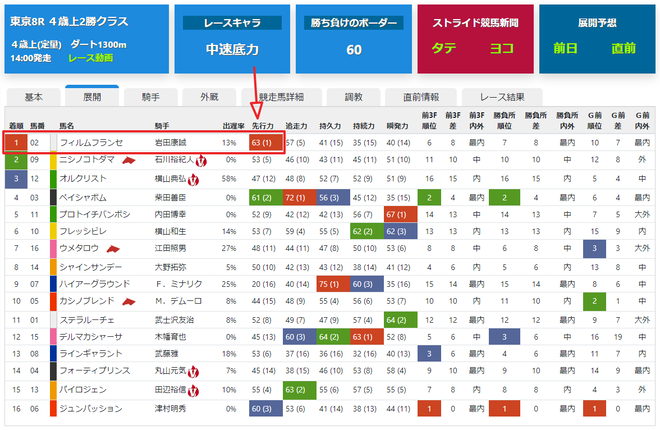The width and height of the screenshot is (660, 430).
Task: Click the green 64 (2) 瞬発力 cell for ステラルーチェ
Action: point(400,320)
